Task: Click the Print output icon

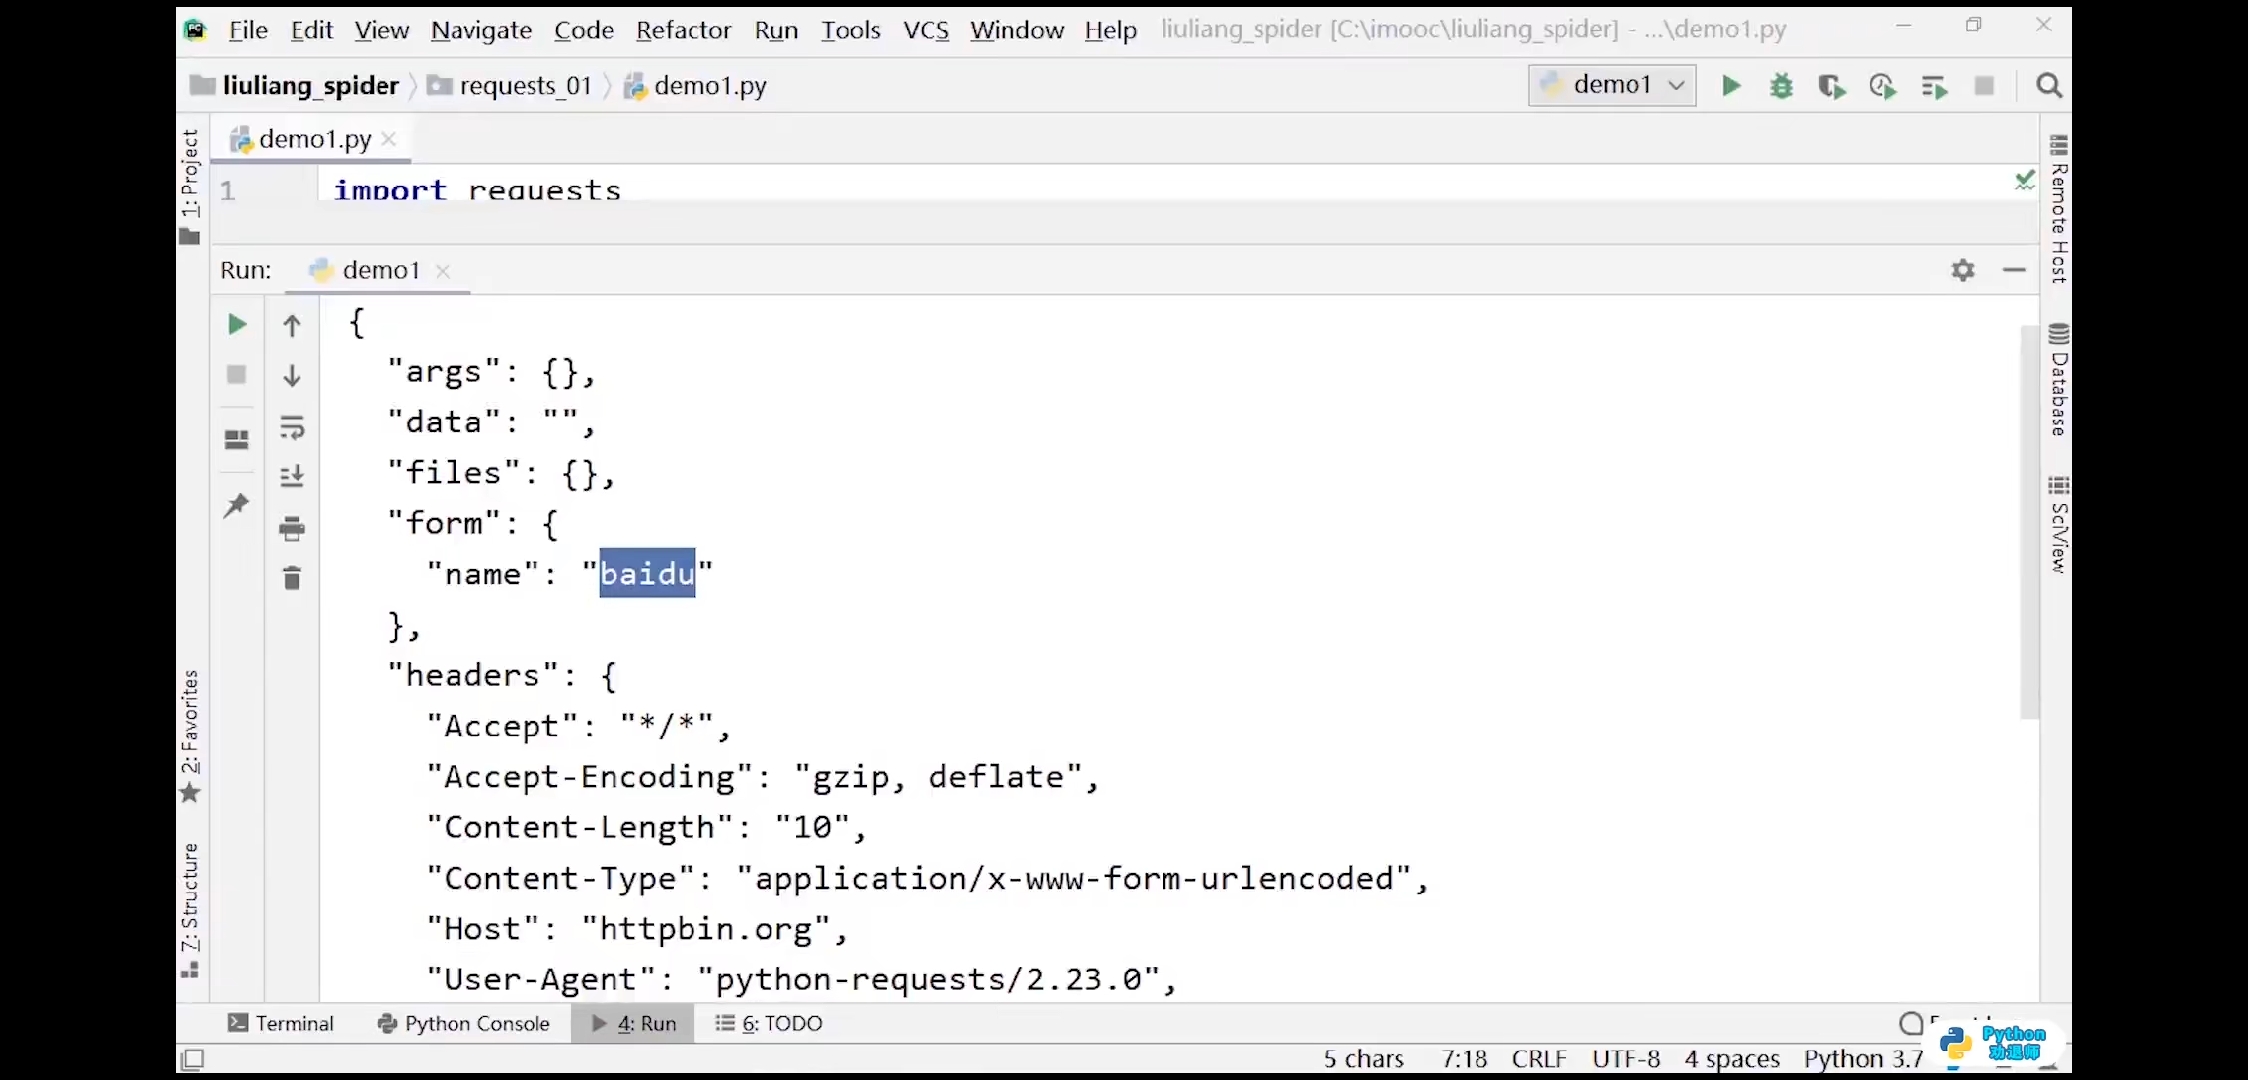Action: [x=292, y=528]
